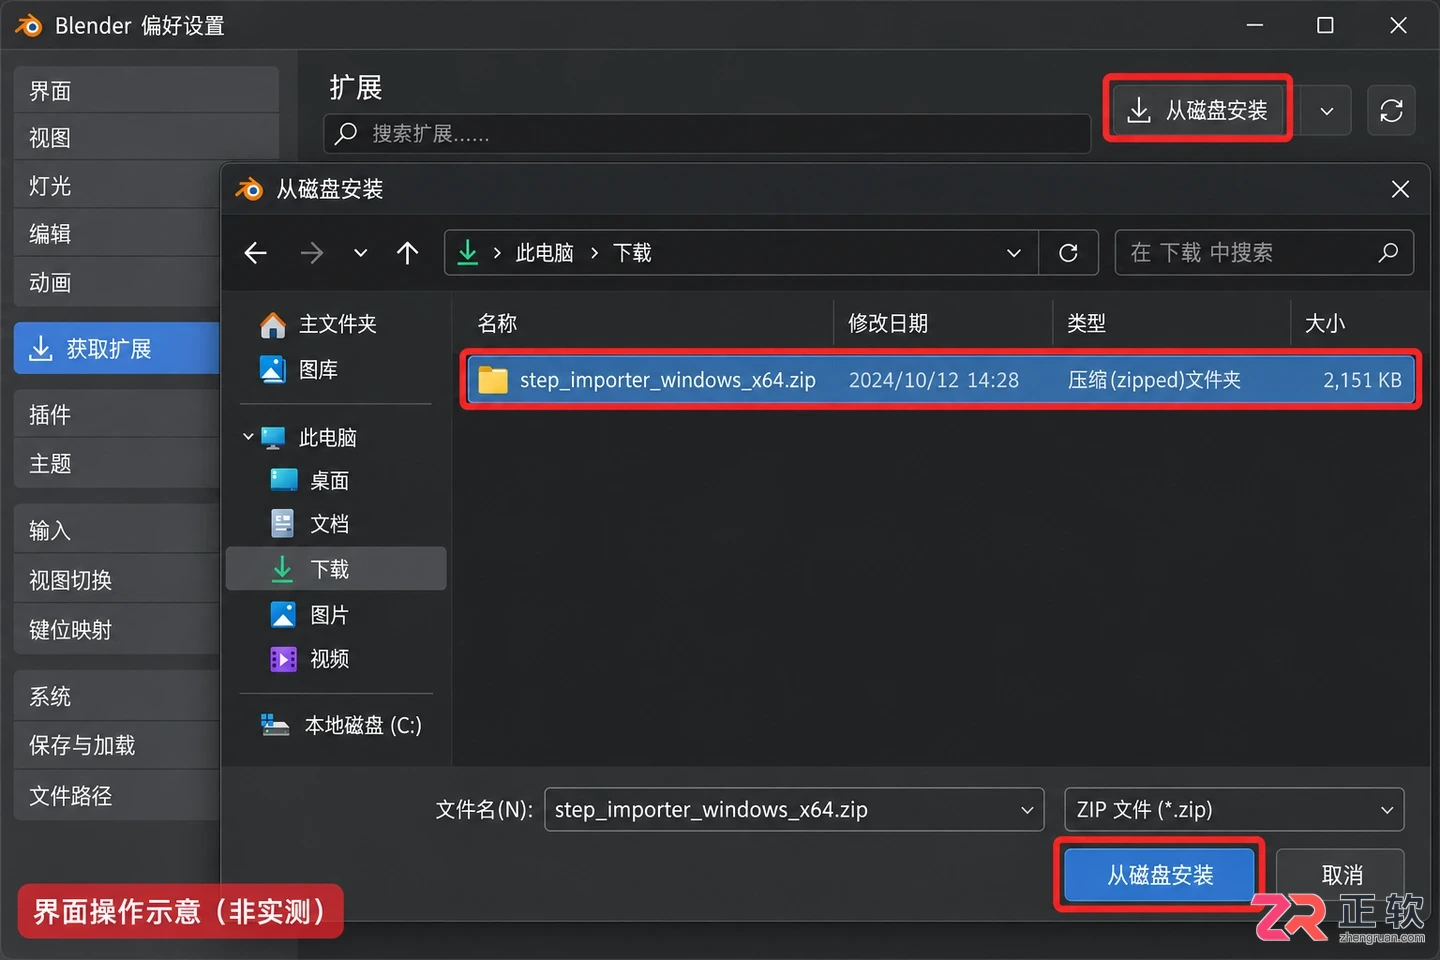Open recent locations chevron in file dialog
This screenshot has width=1440, height=960.
pos(360,253)
